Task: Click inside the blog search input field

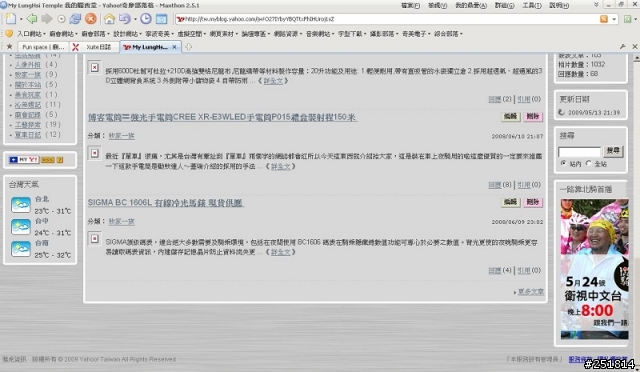Action: [x=579, y=151]
